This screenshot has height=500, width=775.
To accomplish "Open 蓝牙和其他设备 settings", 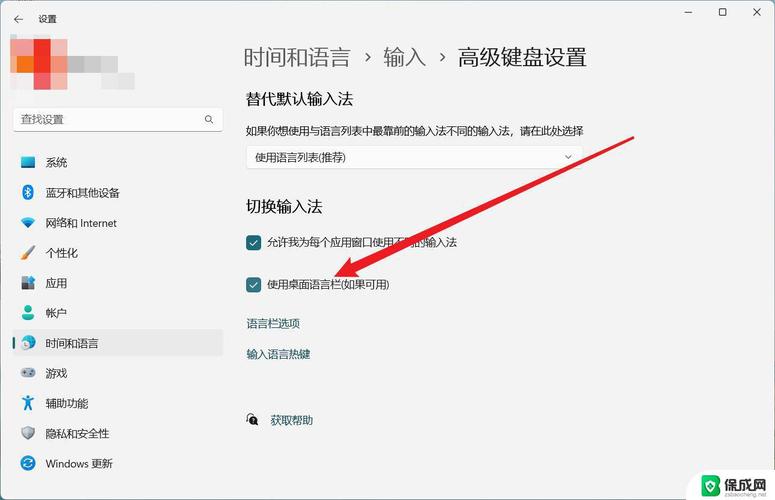I will (x=118, y=192).
